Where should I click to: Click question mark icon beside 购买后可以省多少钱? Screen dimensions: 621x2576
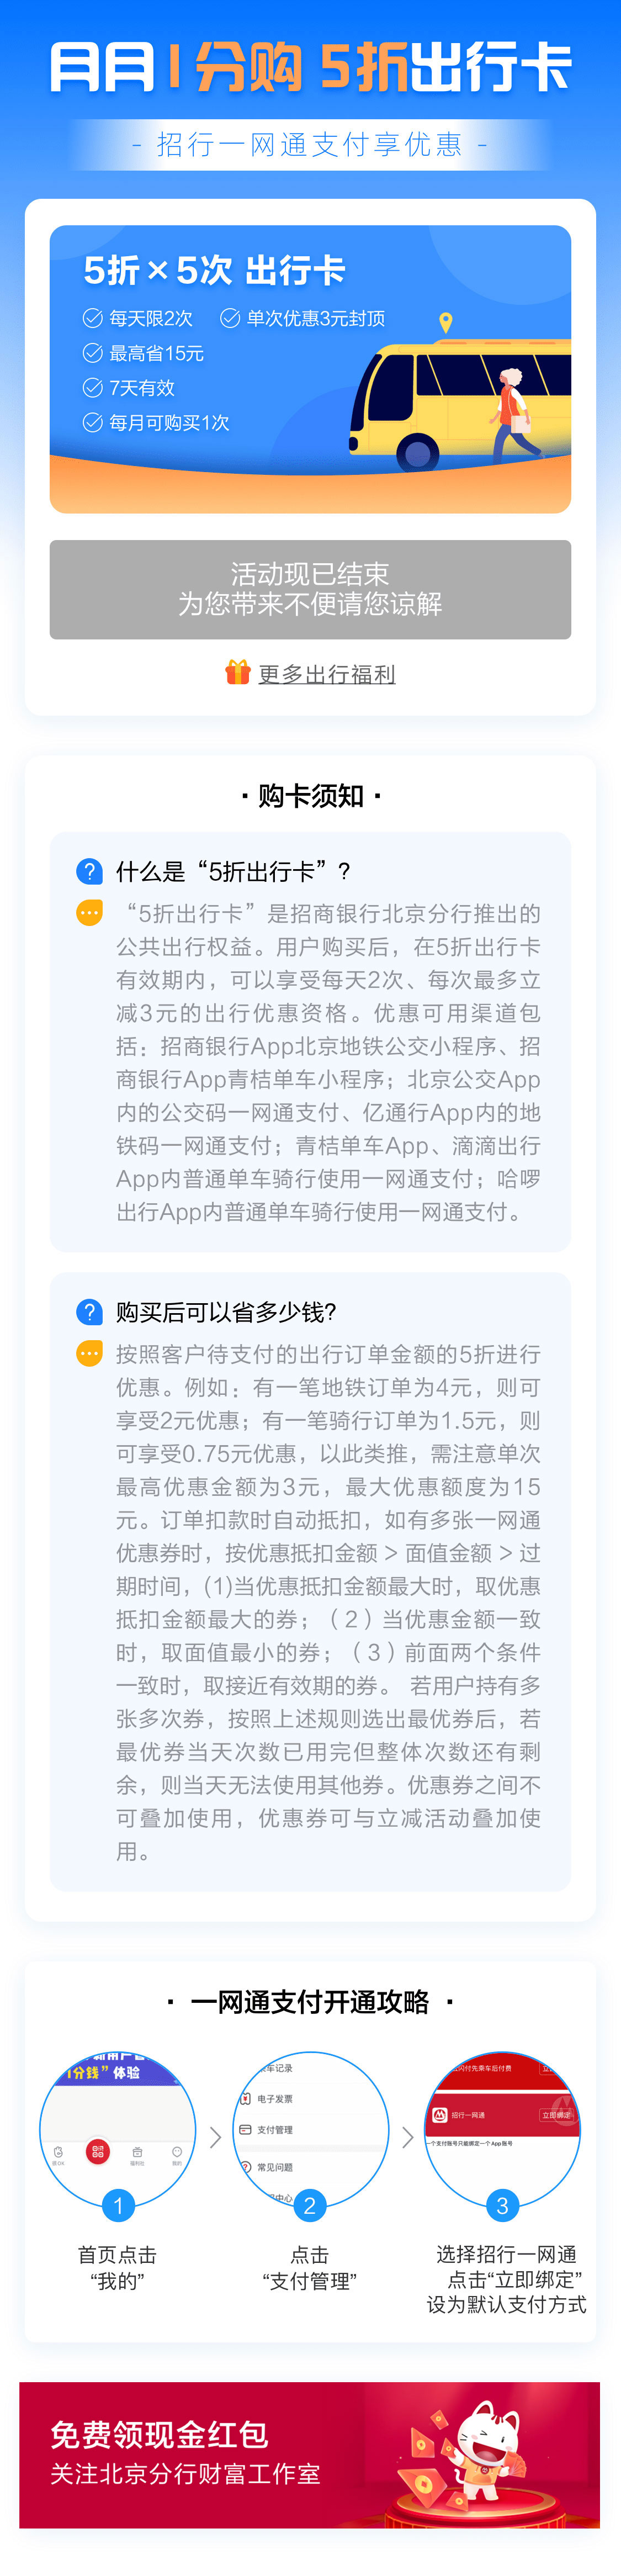point(89,1311)
